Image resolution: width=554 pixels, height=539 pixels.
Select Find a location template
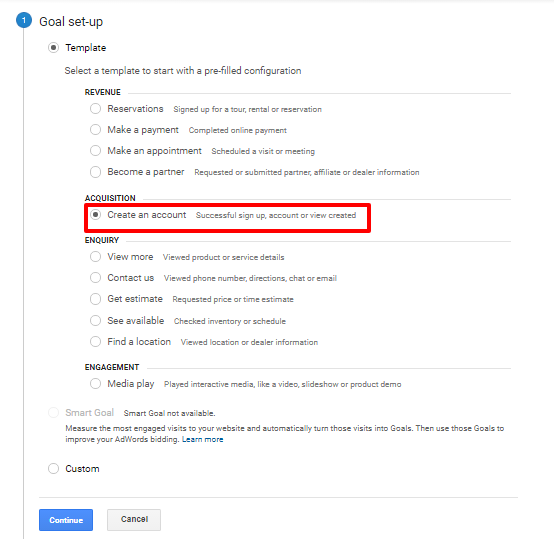95,342
